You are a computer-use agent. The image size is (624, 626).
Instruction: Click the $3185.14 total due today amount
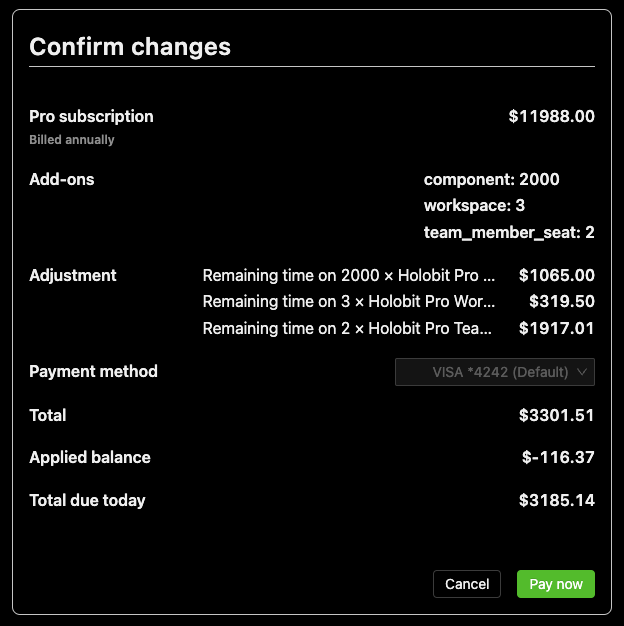557,500
